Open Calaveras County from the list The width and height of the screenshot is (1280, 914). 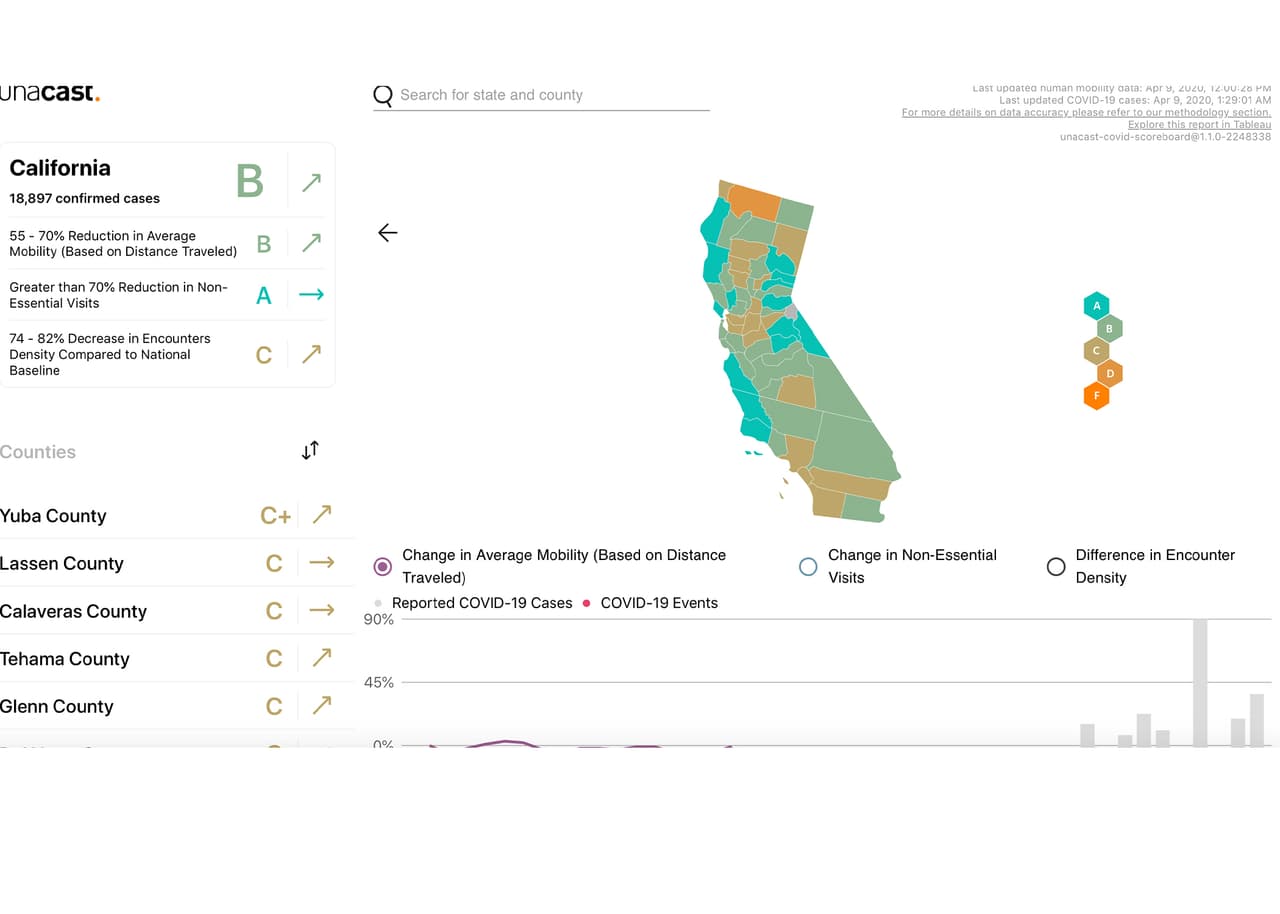point(74,612)
